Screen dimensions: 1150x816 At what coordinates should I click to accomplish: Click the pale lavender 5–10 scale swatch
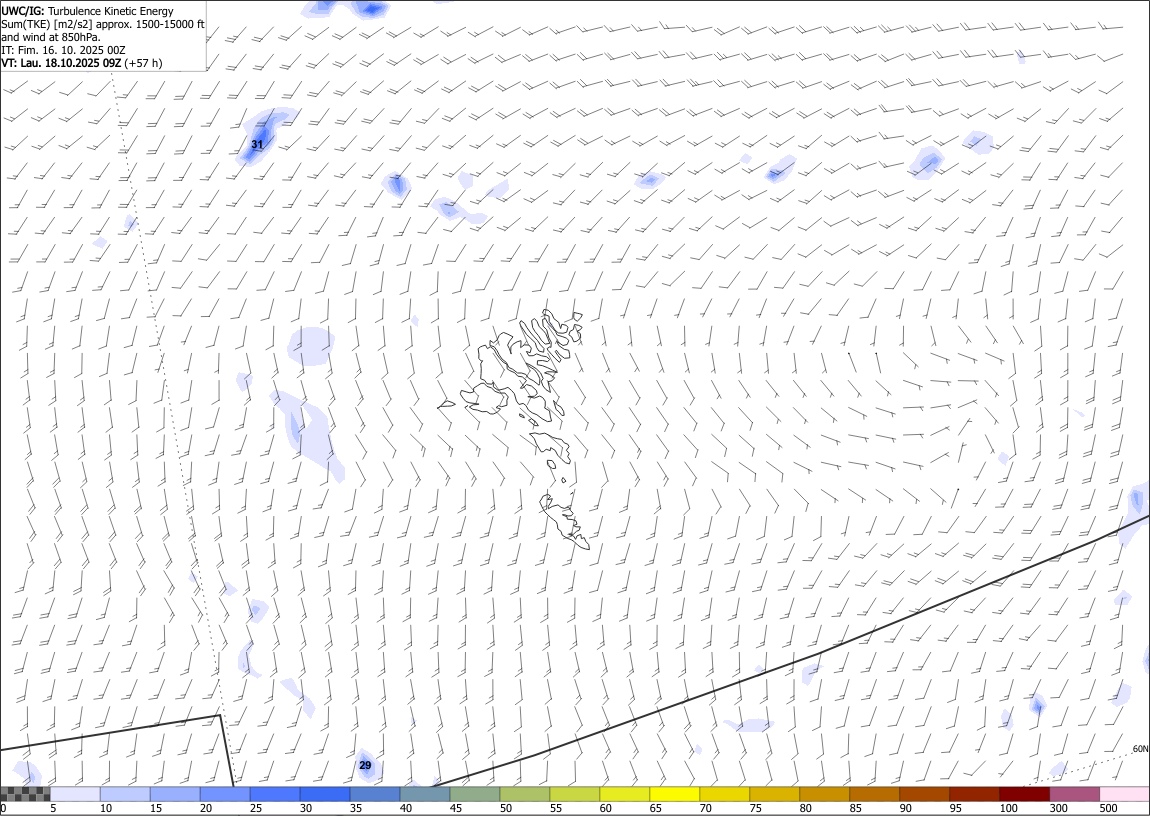click(75, 794)
